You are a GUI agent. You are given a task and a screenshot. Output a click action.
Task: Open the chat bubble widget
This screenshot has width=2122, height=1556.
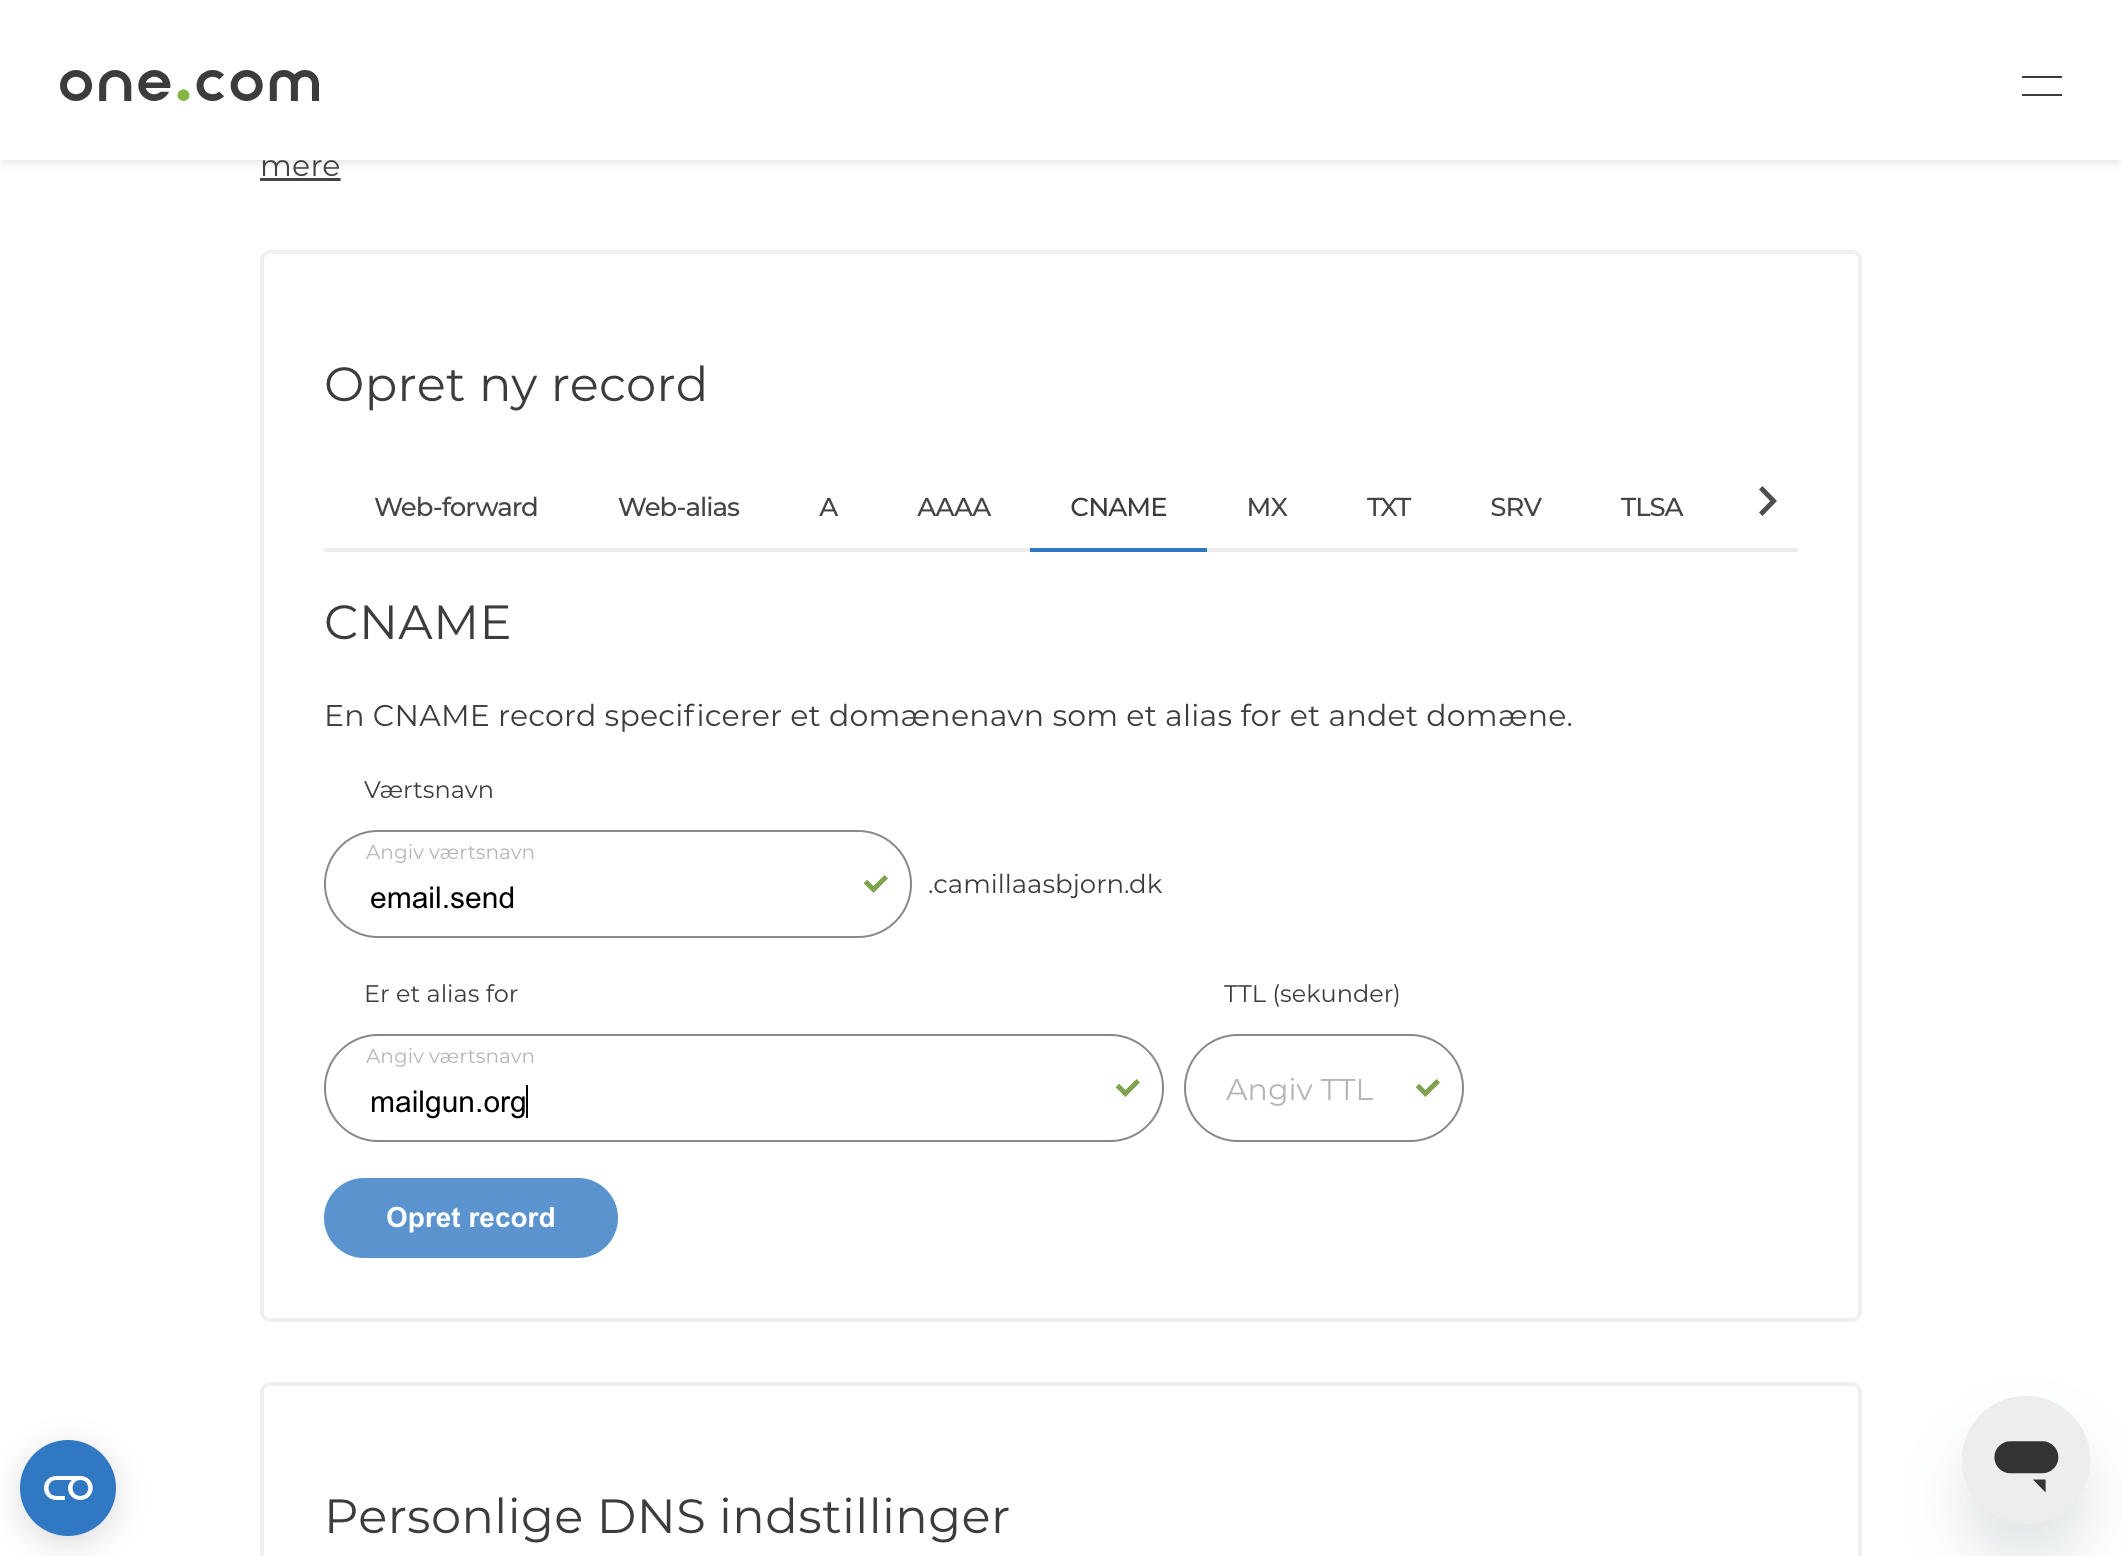(2025, 1459)
